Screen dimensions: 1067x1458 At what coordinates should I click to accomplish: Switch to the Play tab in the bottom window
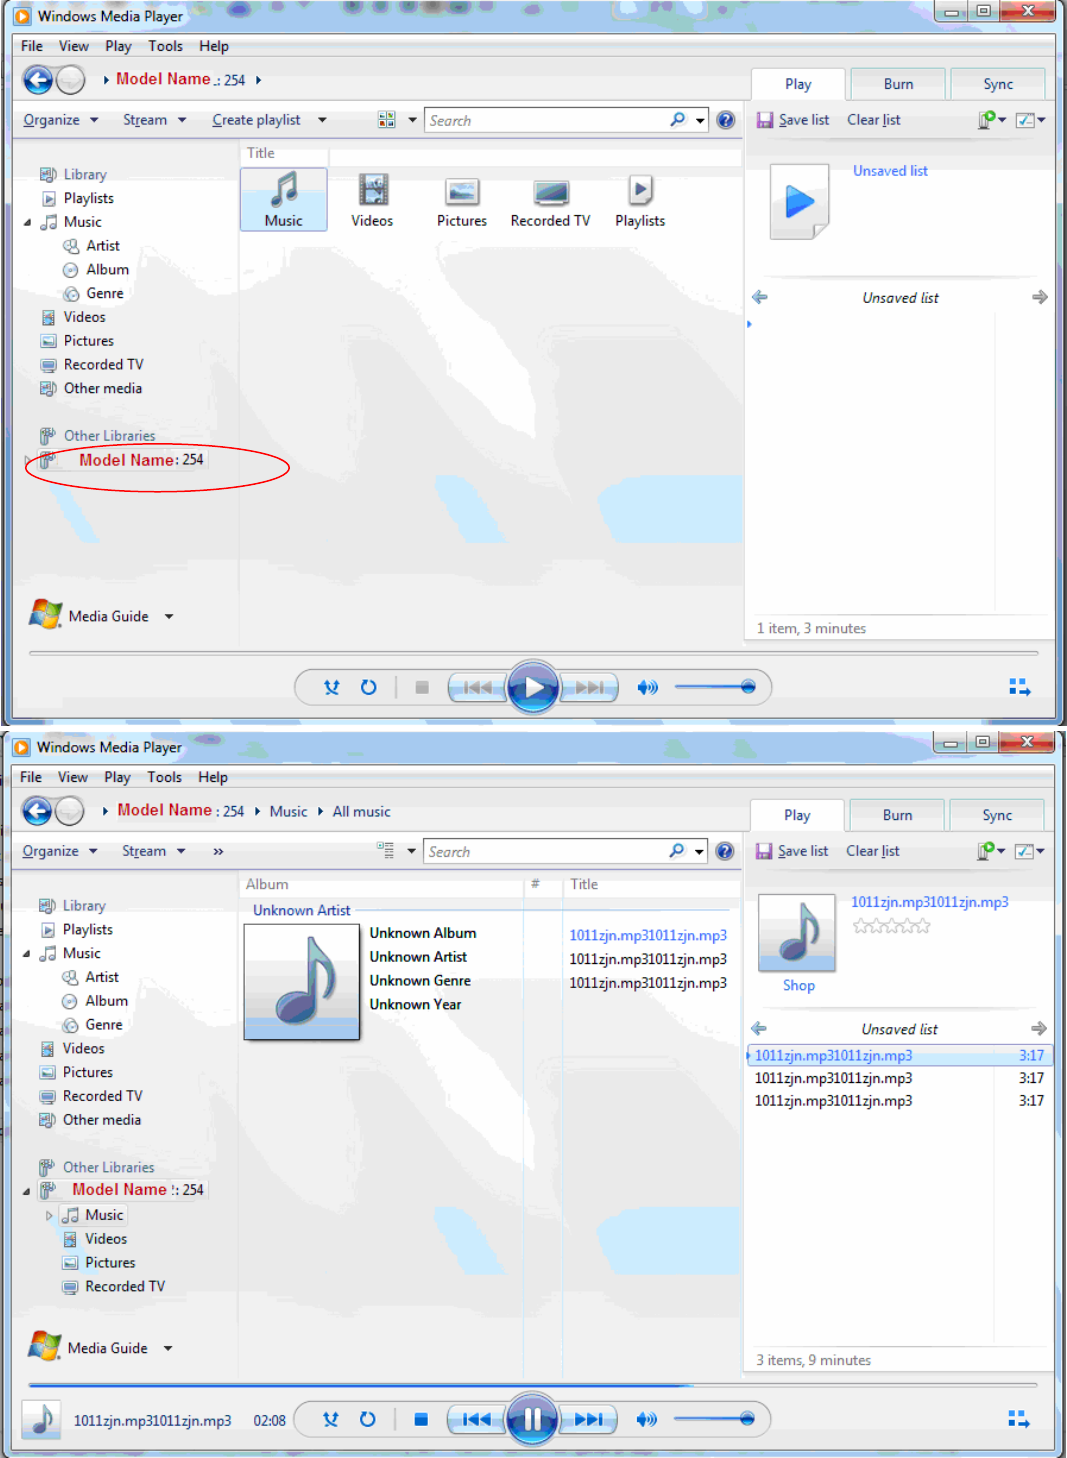797,815
